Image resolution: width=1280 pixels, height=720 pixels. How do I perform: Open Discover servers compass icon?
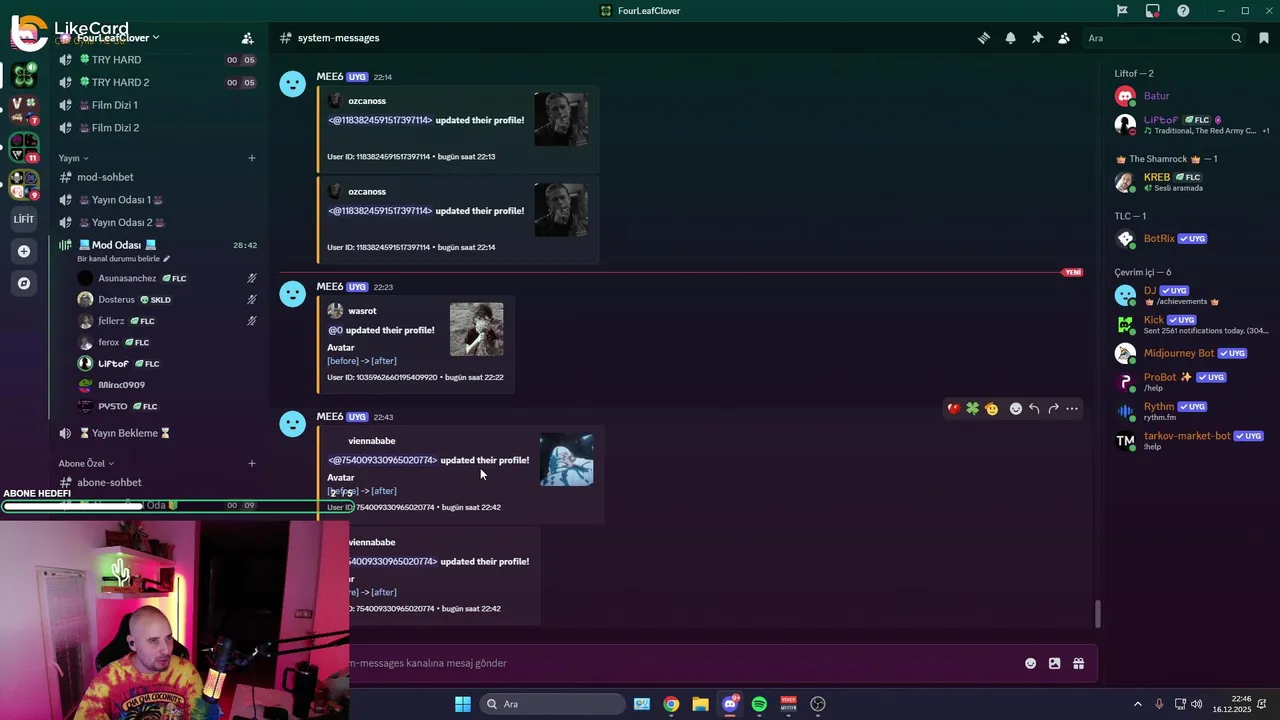click(x=24, y=283)
